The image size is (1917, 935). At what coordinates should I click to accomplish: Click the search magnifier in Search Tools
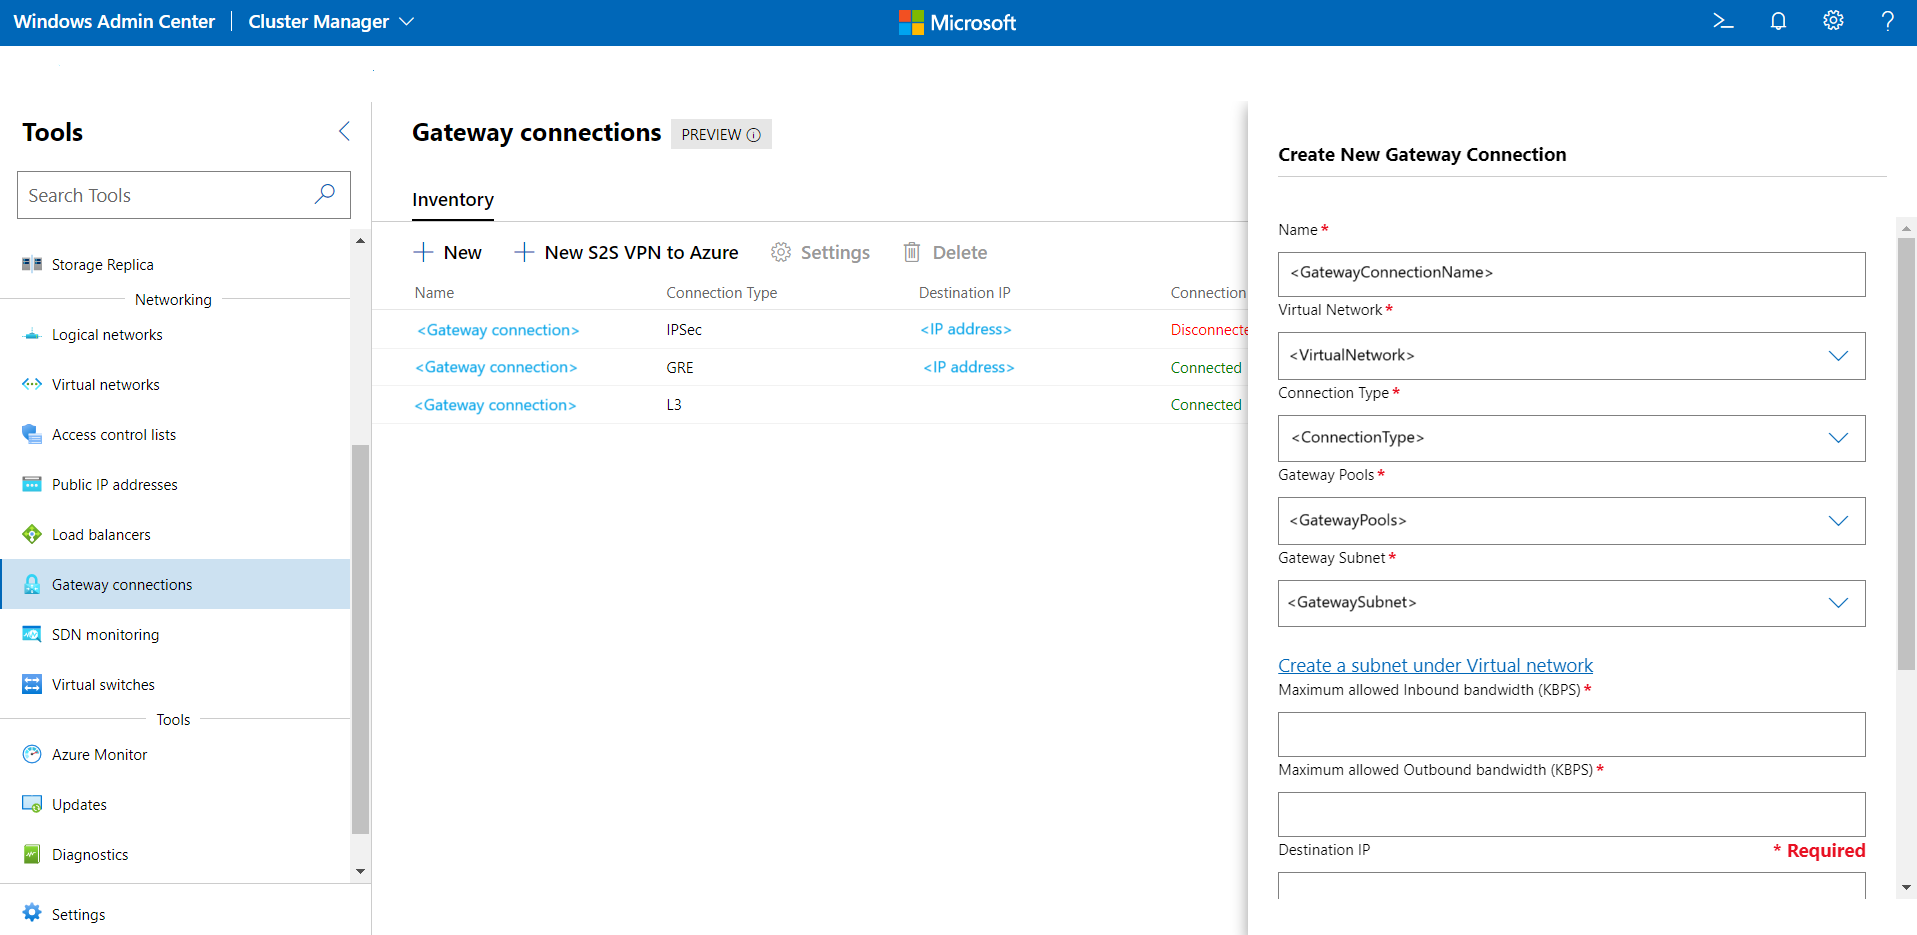point(325,194)
